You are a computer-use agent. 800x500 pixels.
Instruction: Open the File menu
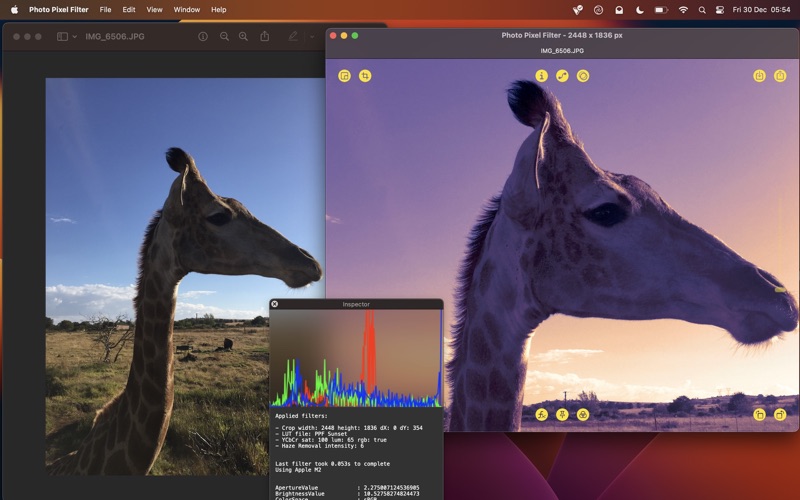tap(105, 10)
